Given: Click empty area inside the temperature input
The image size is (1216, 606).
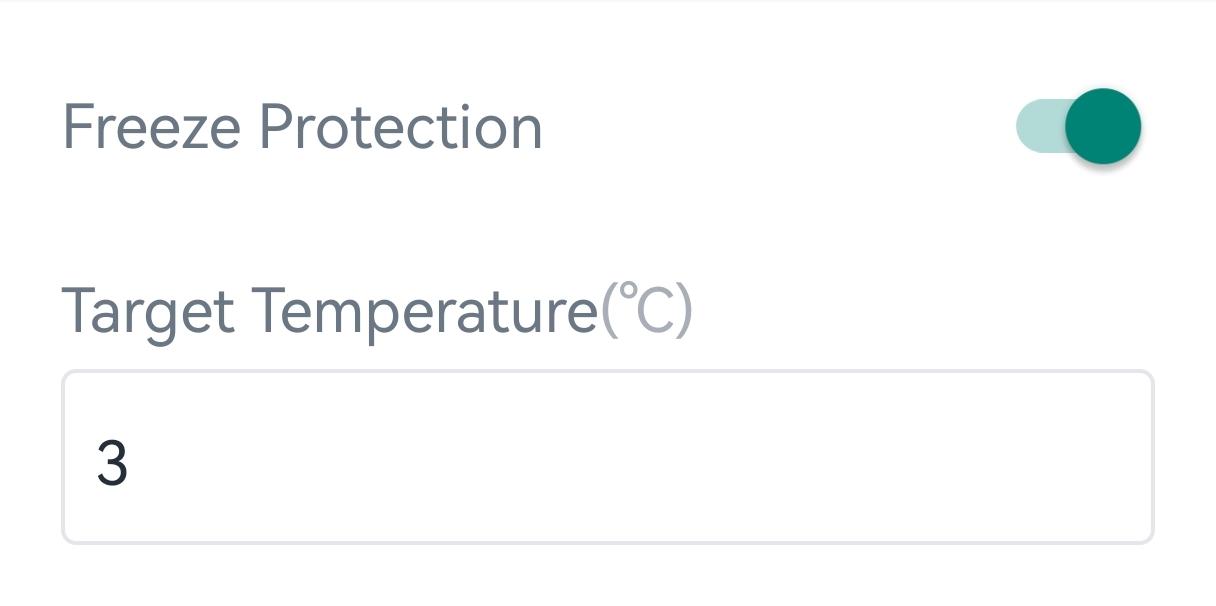Looking at the screenshot, I should (700, 458).
